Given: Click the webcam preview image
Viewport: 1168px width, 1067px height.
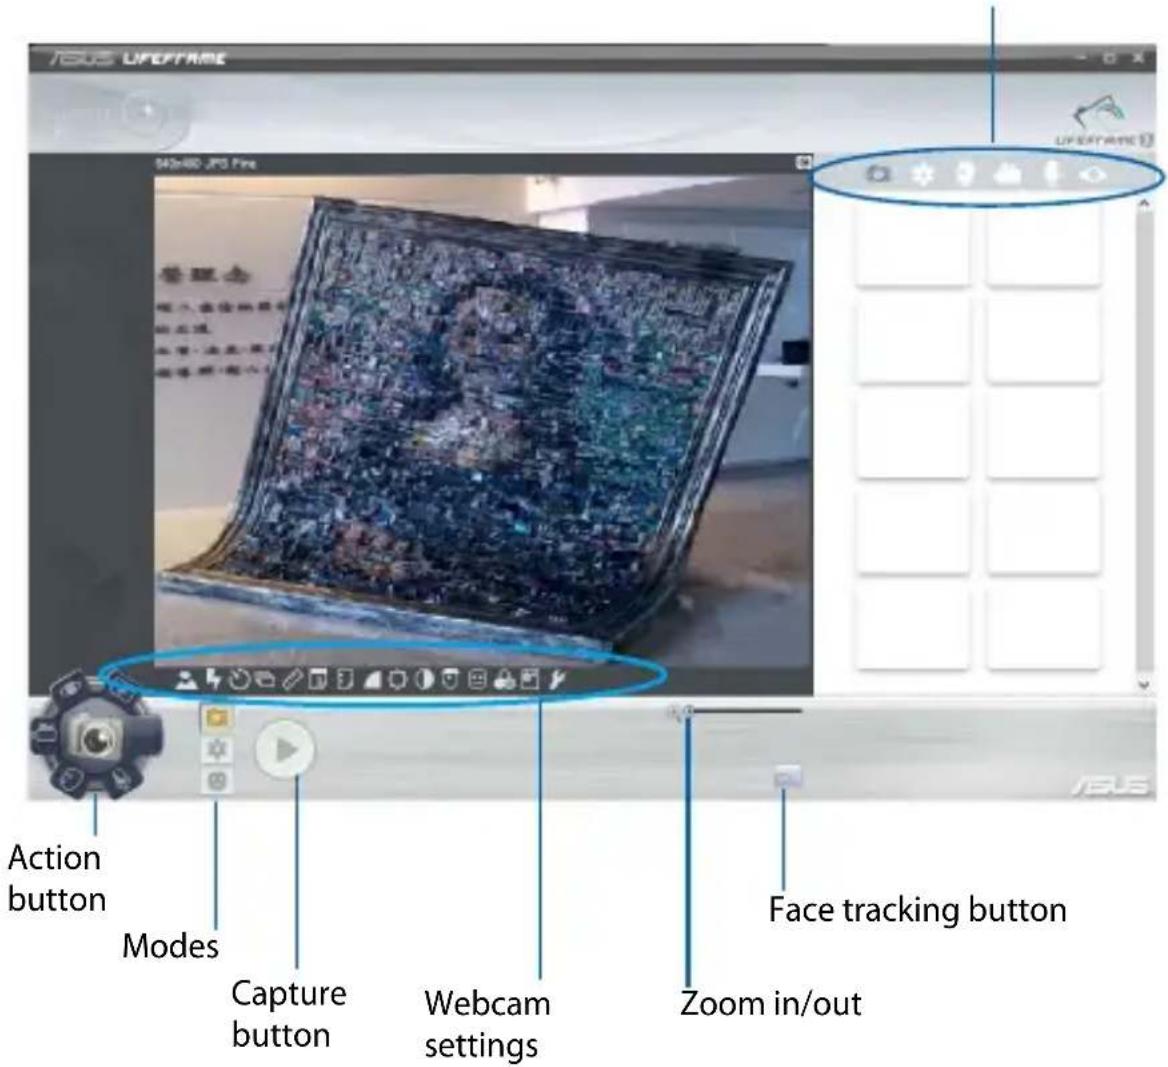Looking at the screenshot, I should coord(483,420).
